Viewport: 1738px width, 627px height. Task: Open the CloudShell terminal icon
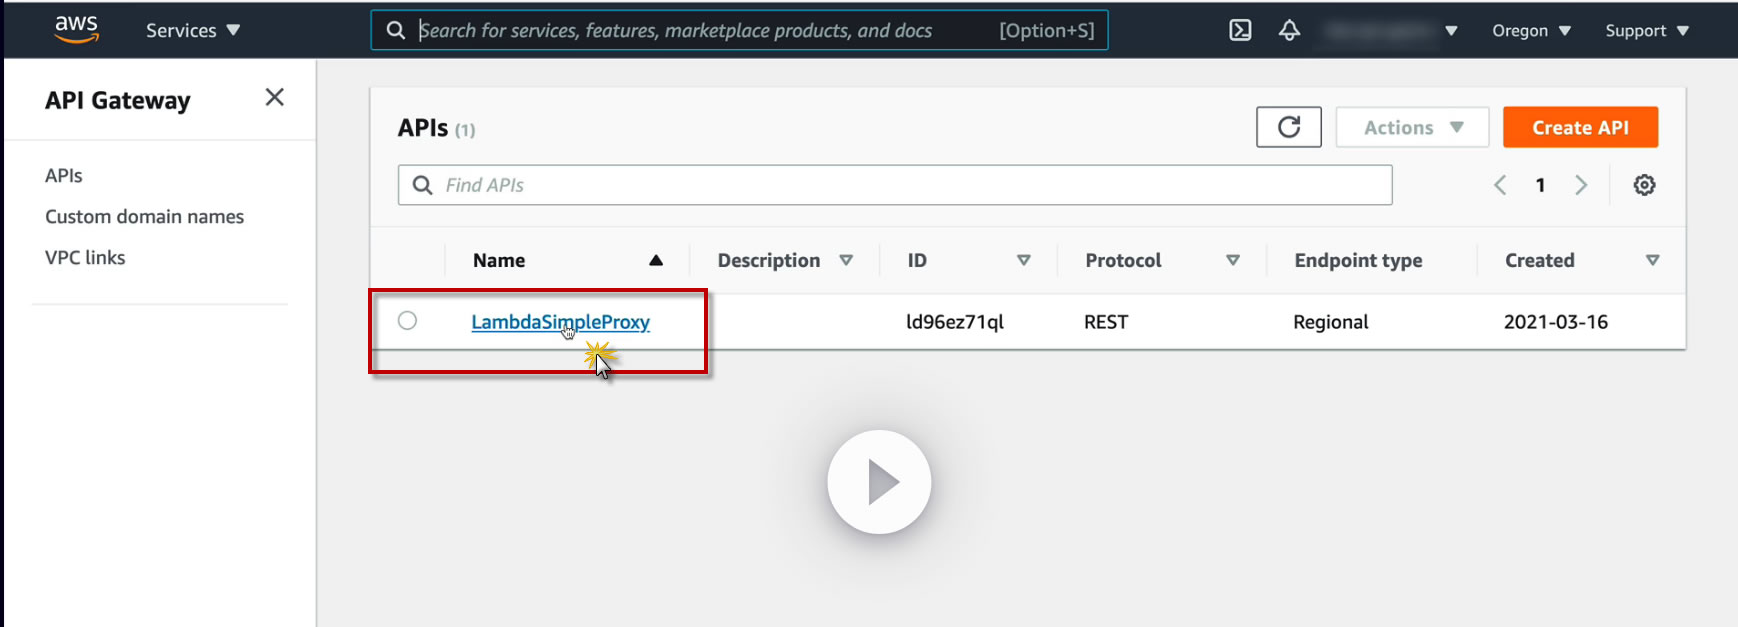(x=1240, y=30)
